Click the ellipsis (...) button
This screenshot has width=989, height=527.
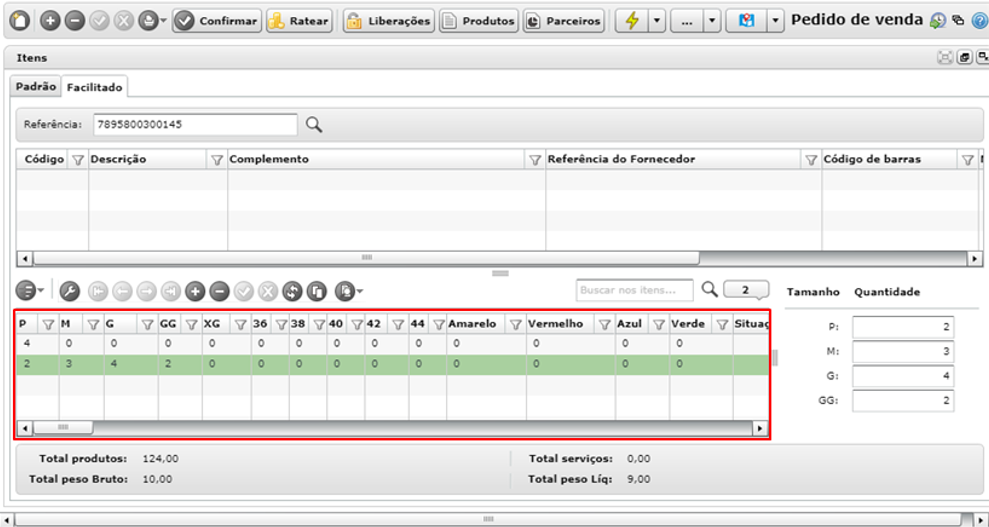pyautogui.click(x=687, y=21)
